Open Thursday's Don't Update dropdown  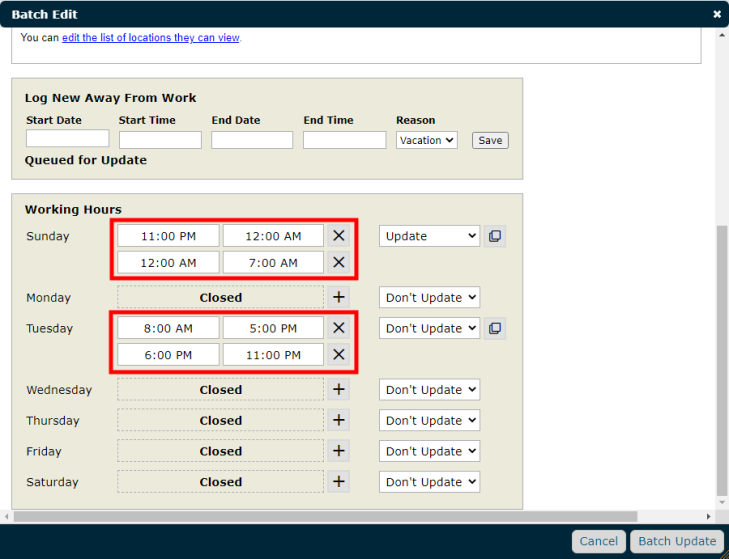click(429, 420)
